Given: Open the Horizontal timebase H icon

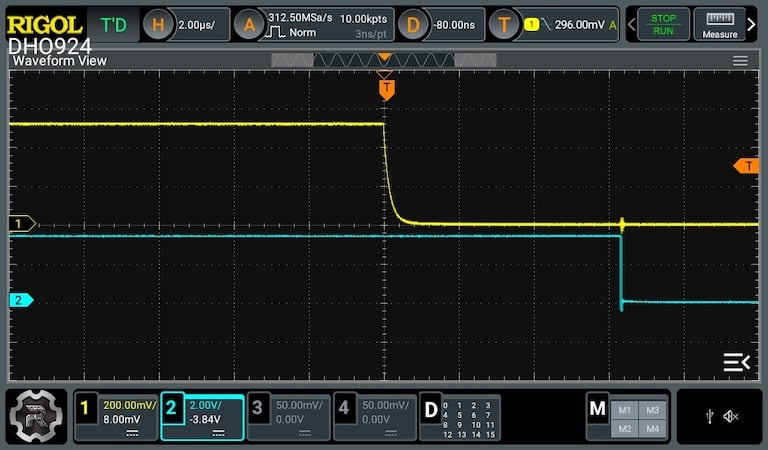Looking at the screenshot, I should pyautogui.click(x=158, y=24).
